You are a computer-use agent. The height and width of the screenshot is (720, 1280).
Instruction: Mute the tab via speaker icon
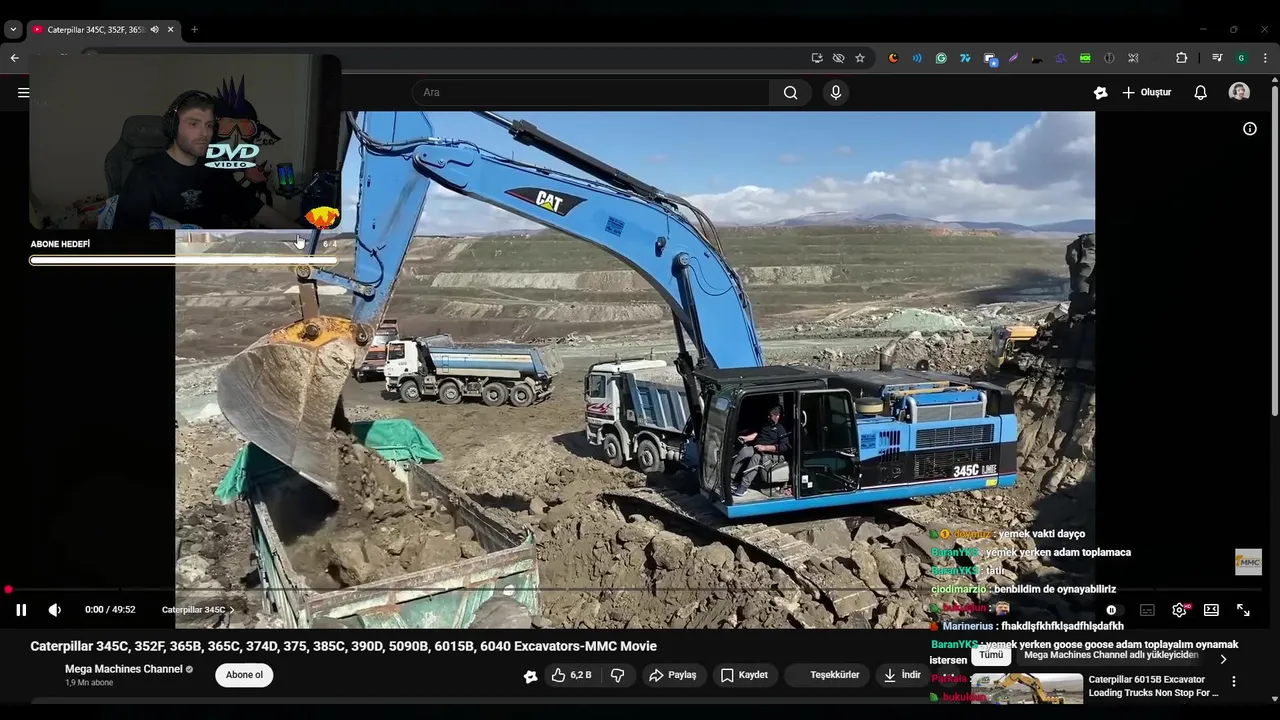pos(154,30)
